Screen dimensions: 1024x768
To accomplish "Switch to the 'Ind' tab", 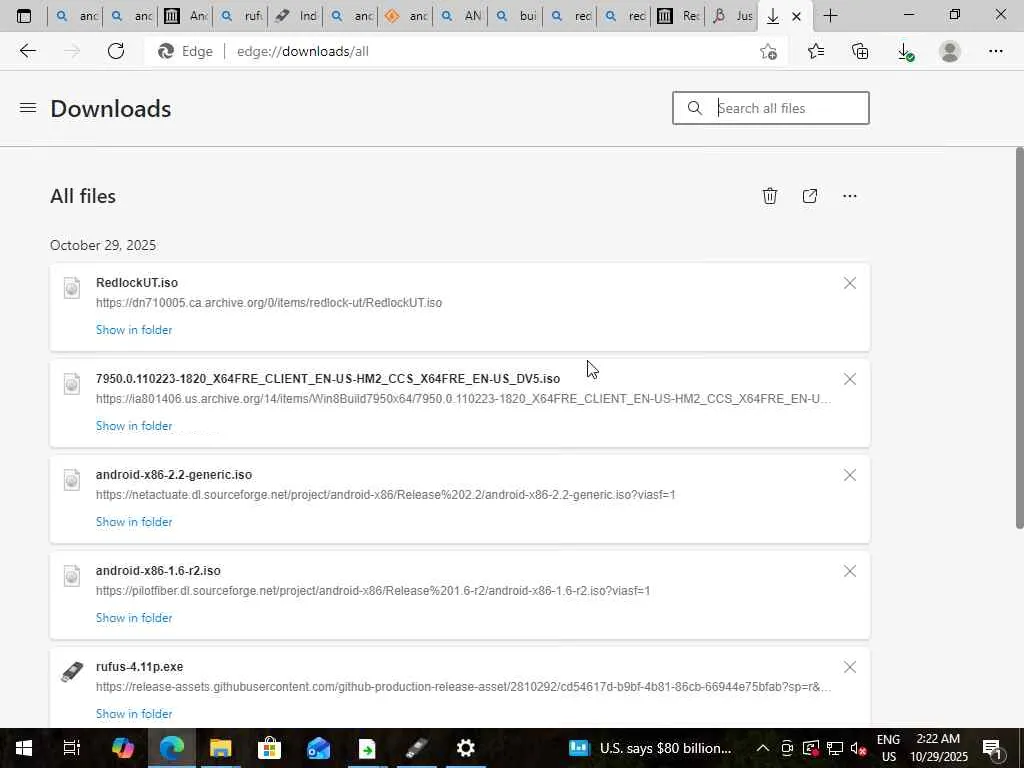I will (297, 16).
